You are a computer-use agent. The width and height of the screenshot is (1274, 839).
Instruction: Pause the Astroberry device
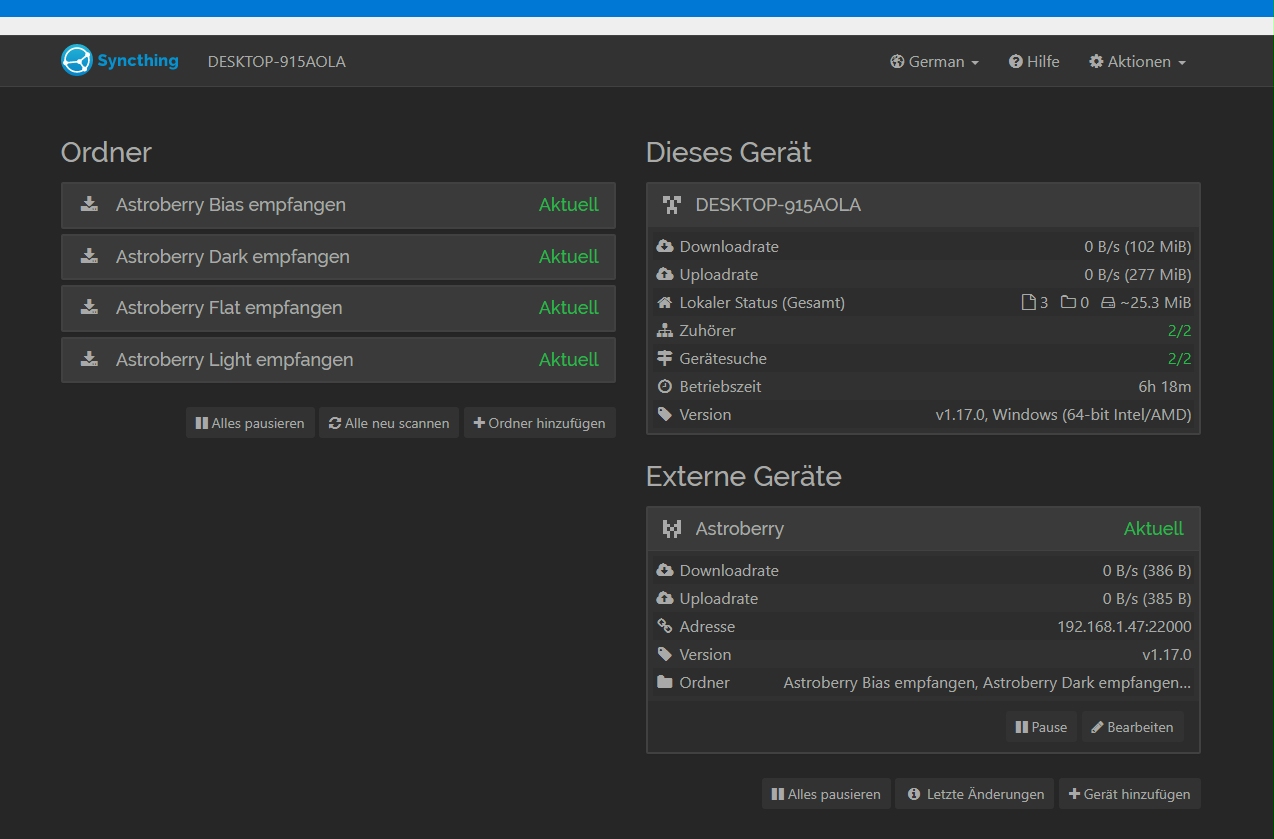(x=1041, y=727)
